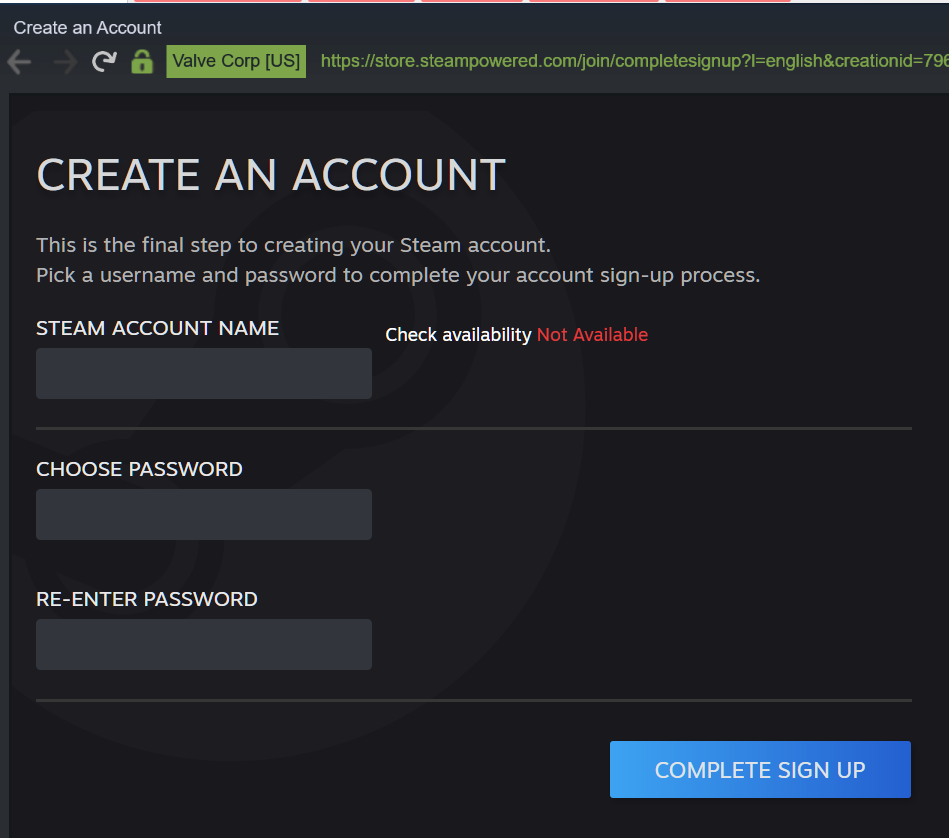Click the forward navigation arrow

tap(65, 62)
